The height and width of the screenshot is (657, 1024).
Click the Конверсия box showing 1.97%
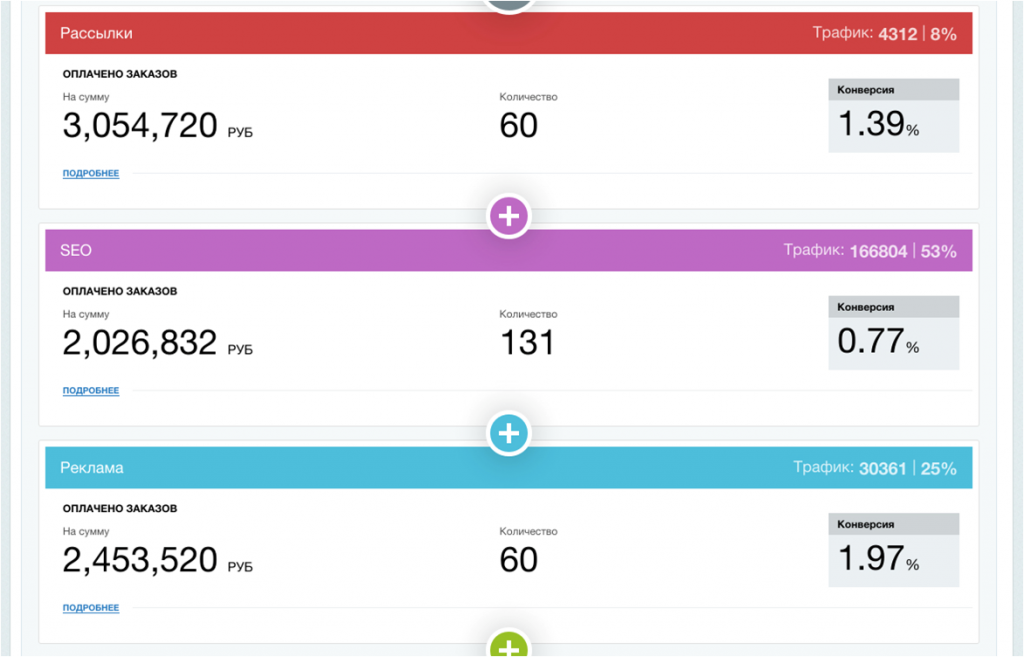tap(893, 550)
